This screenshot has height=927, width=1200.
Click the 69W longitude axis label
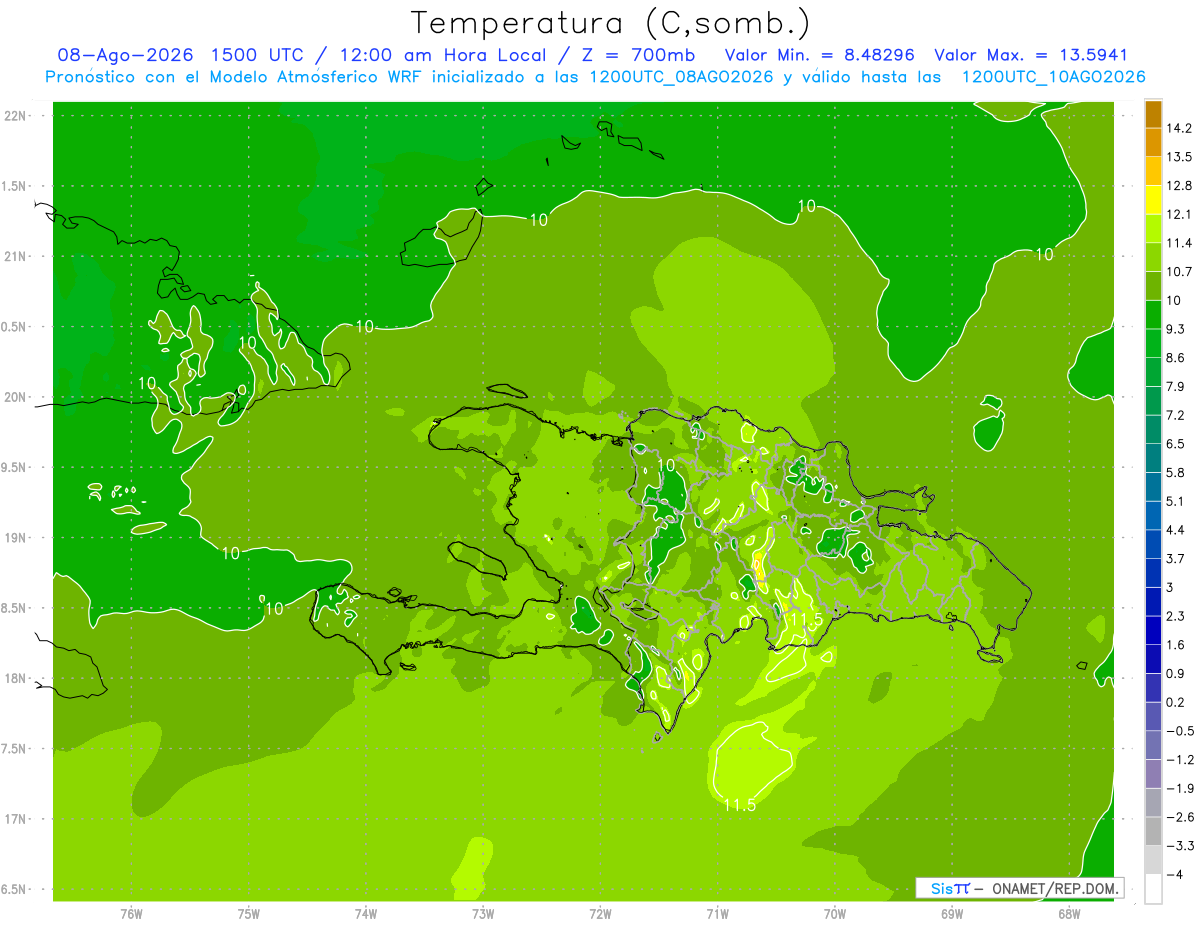click(952, 913)
